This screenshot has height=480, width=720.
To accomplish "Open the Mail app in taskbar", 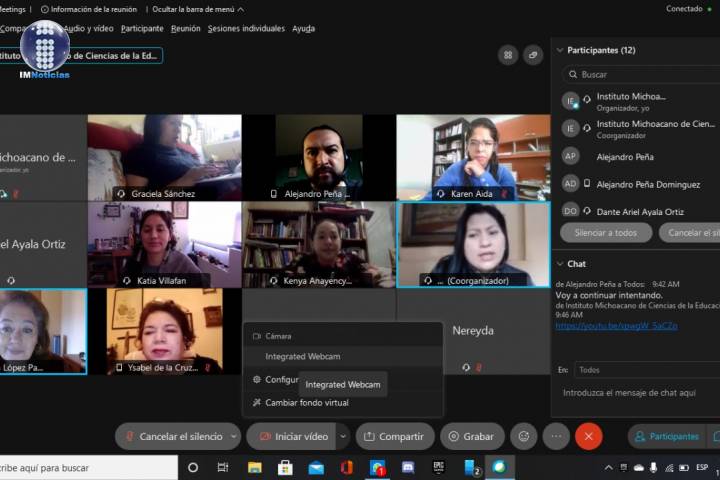I will pos(316,468).
